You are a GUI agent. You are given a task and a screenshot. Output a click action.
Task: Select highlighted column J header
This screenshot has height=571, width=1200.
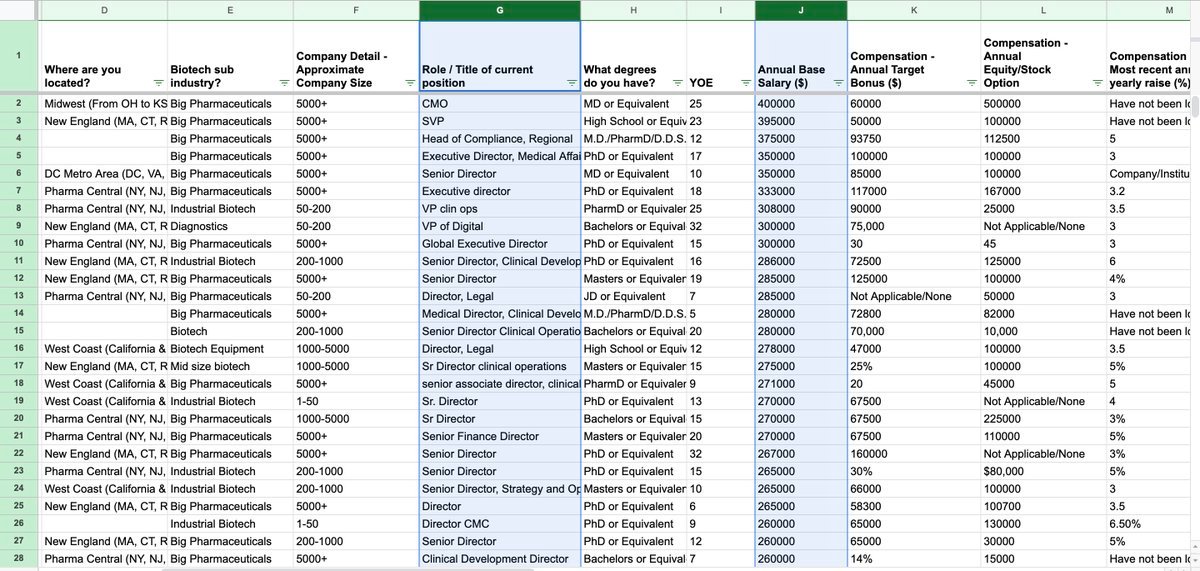tap(801, 11)
